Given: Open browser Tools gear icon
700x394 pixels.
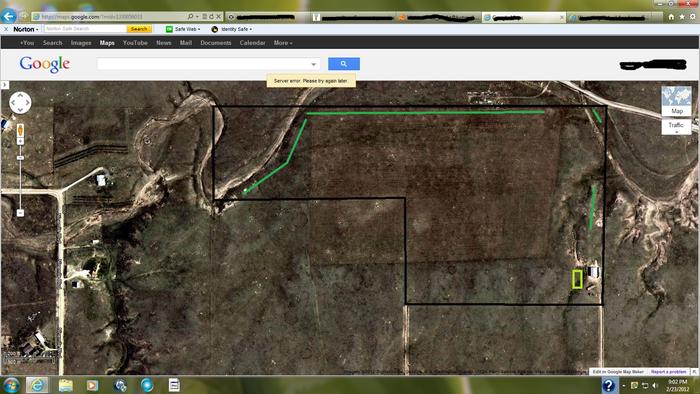Looking at the screenshot, I should click(692, 17).
